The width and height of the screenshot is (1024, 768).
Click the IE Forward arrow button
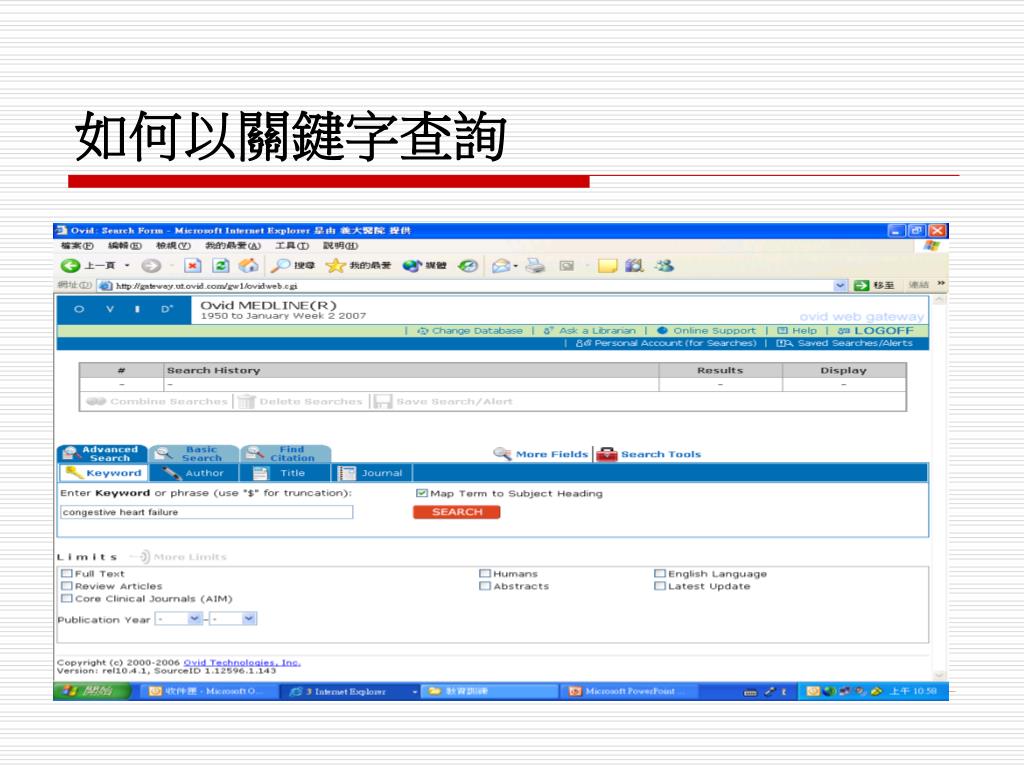(151, 266)
